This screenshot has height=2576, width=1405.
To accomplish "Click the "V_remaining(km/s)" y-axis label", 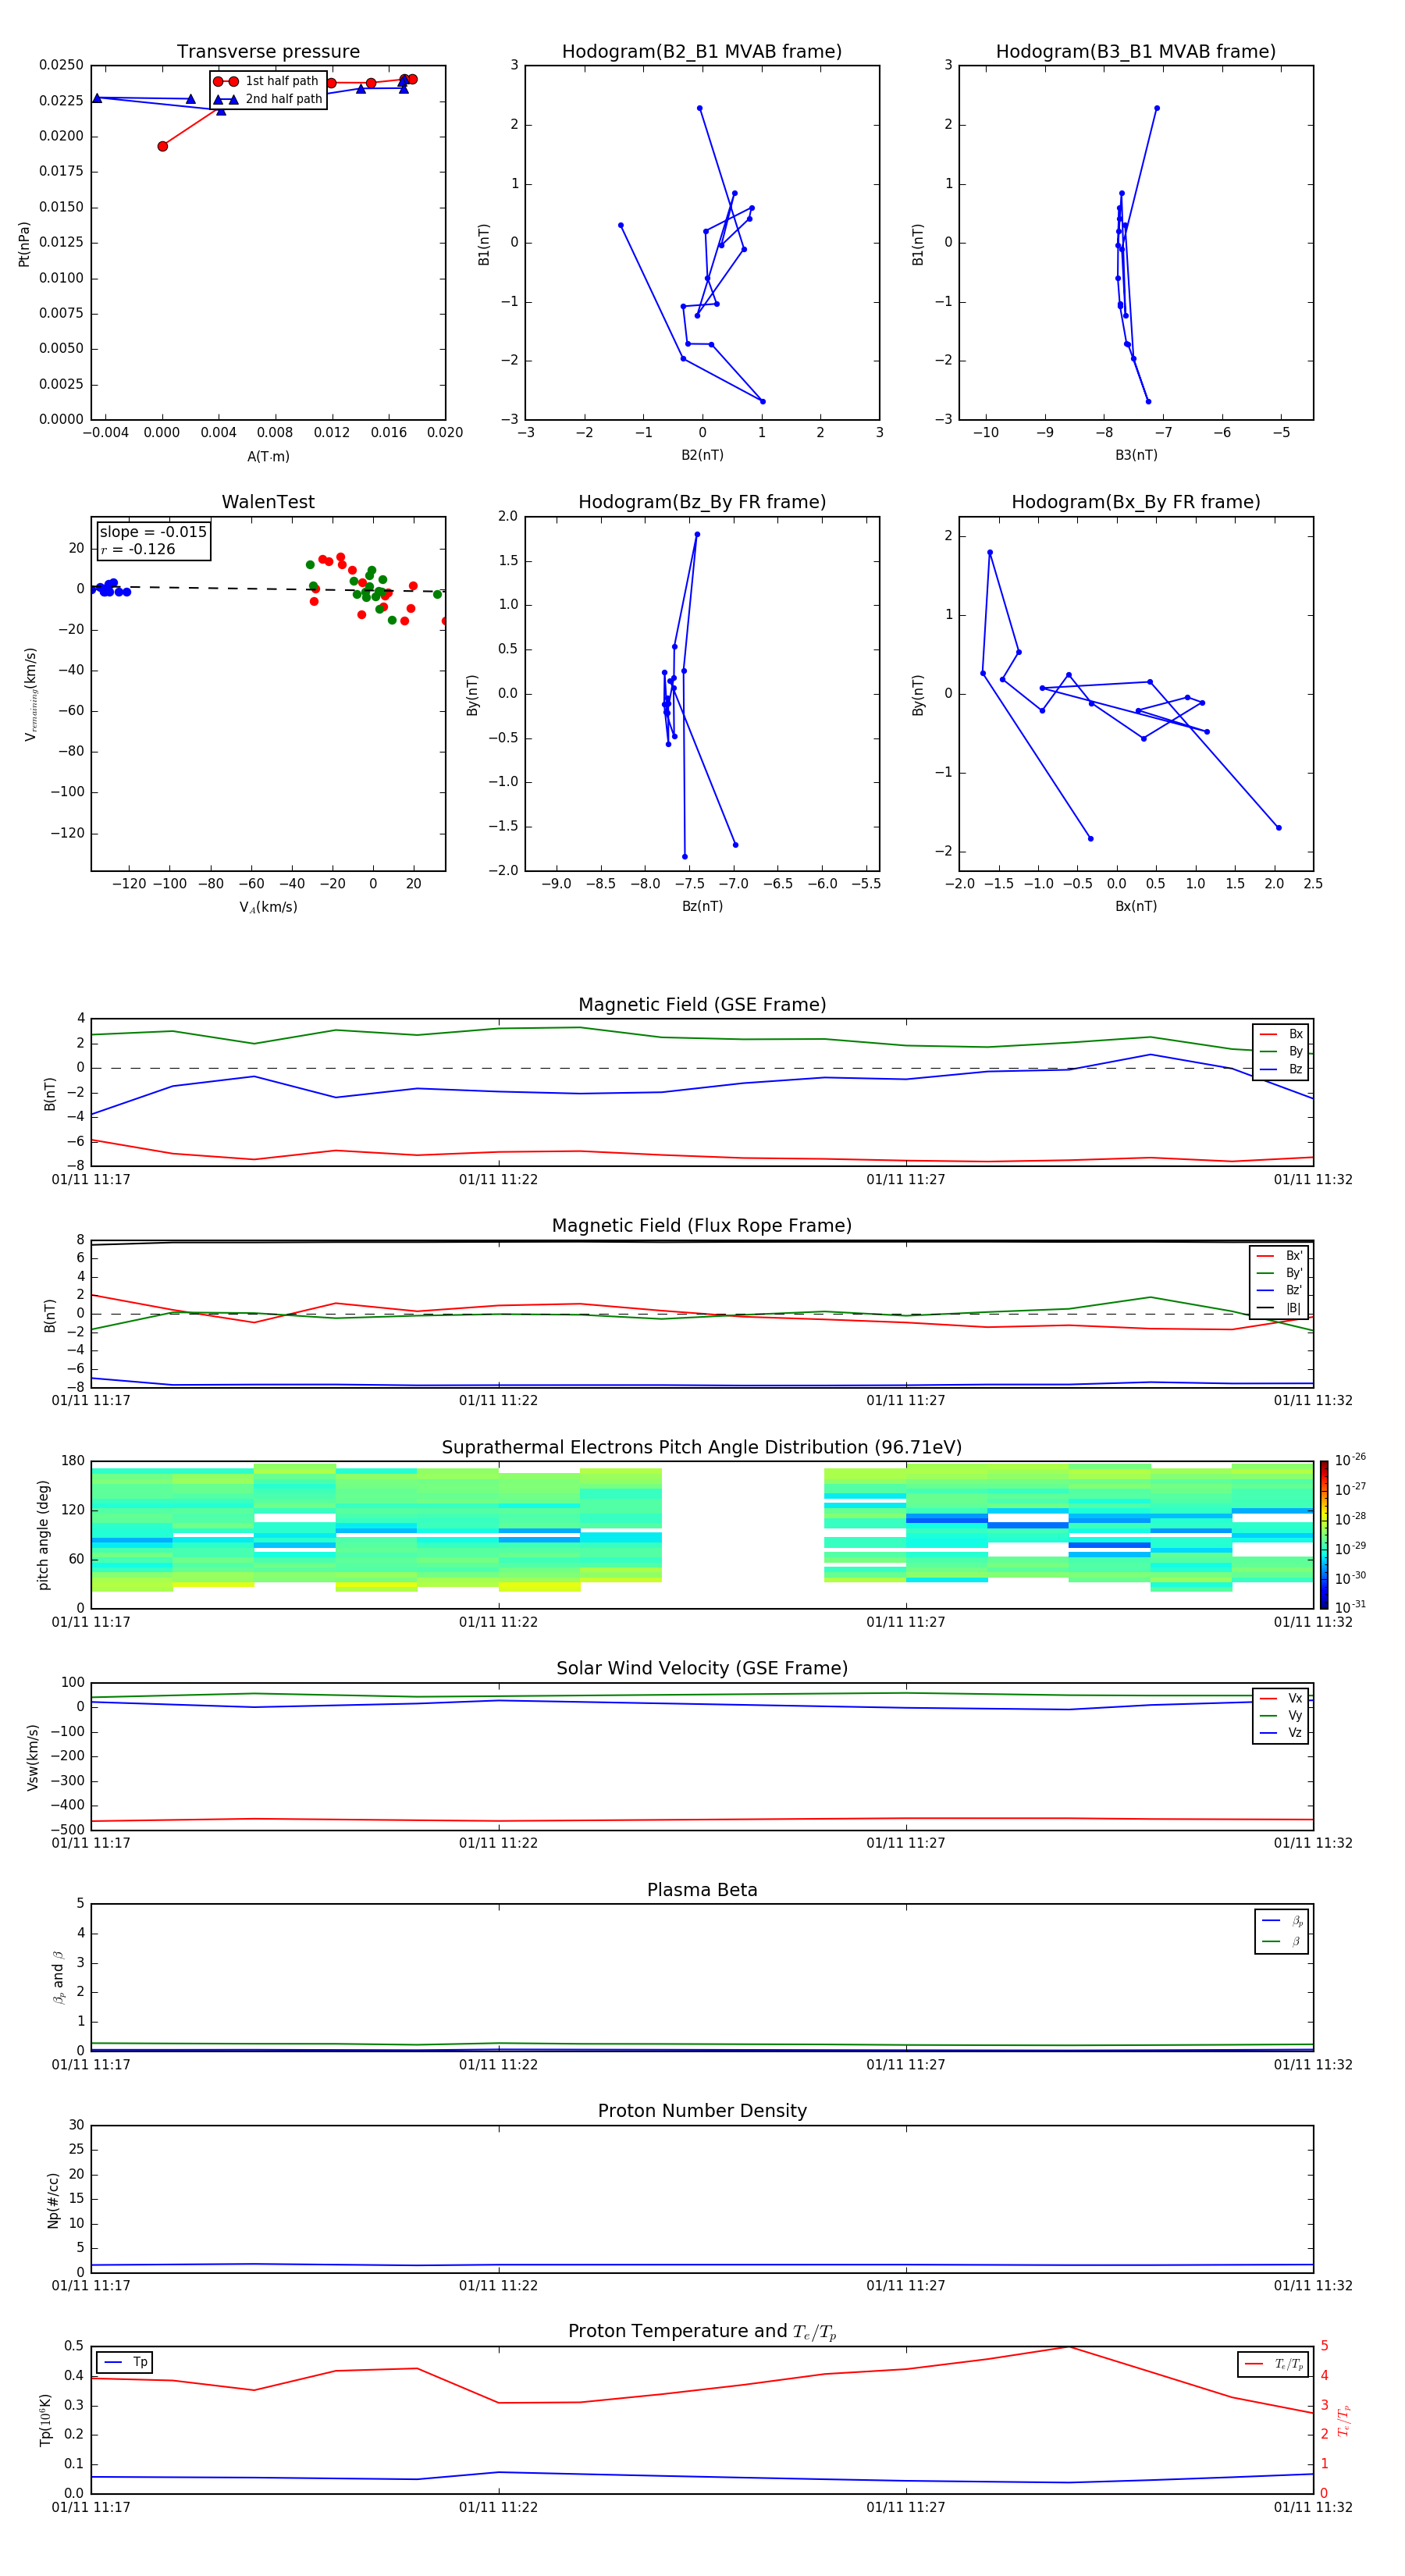I will [30, 694].
